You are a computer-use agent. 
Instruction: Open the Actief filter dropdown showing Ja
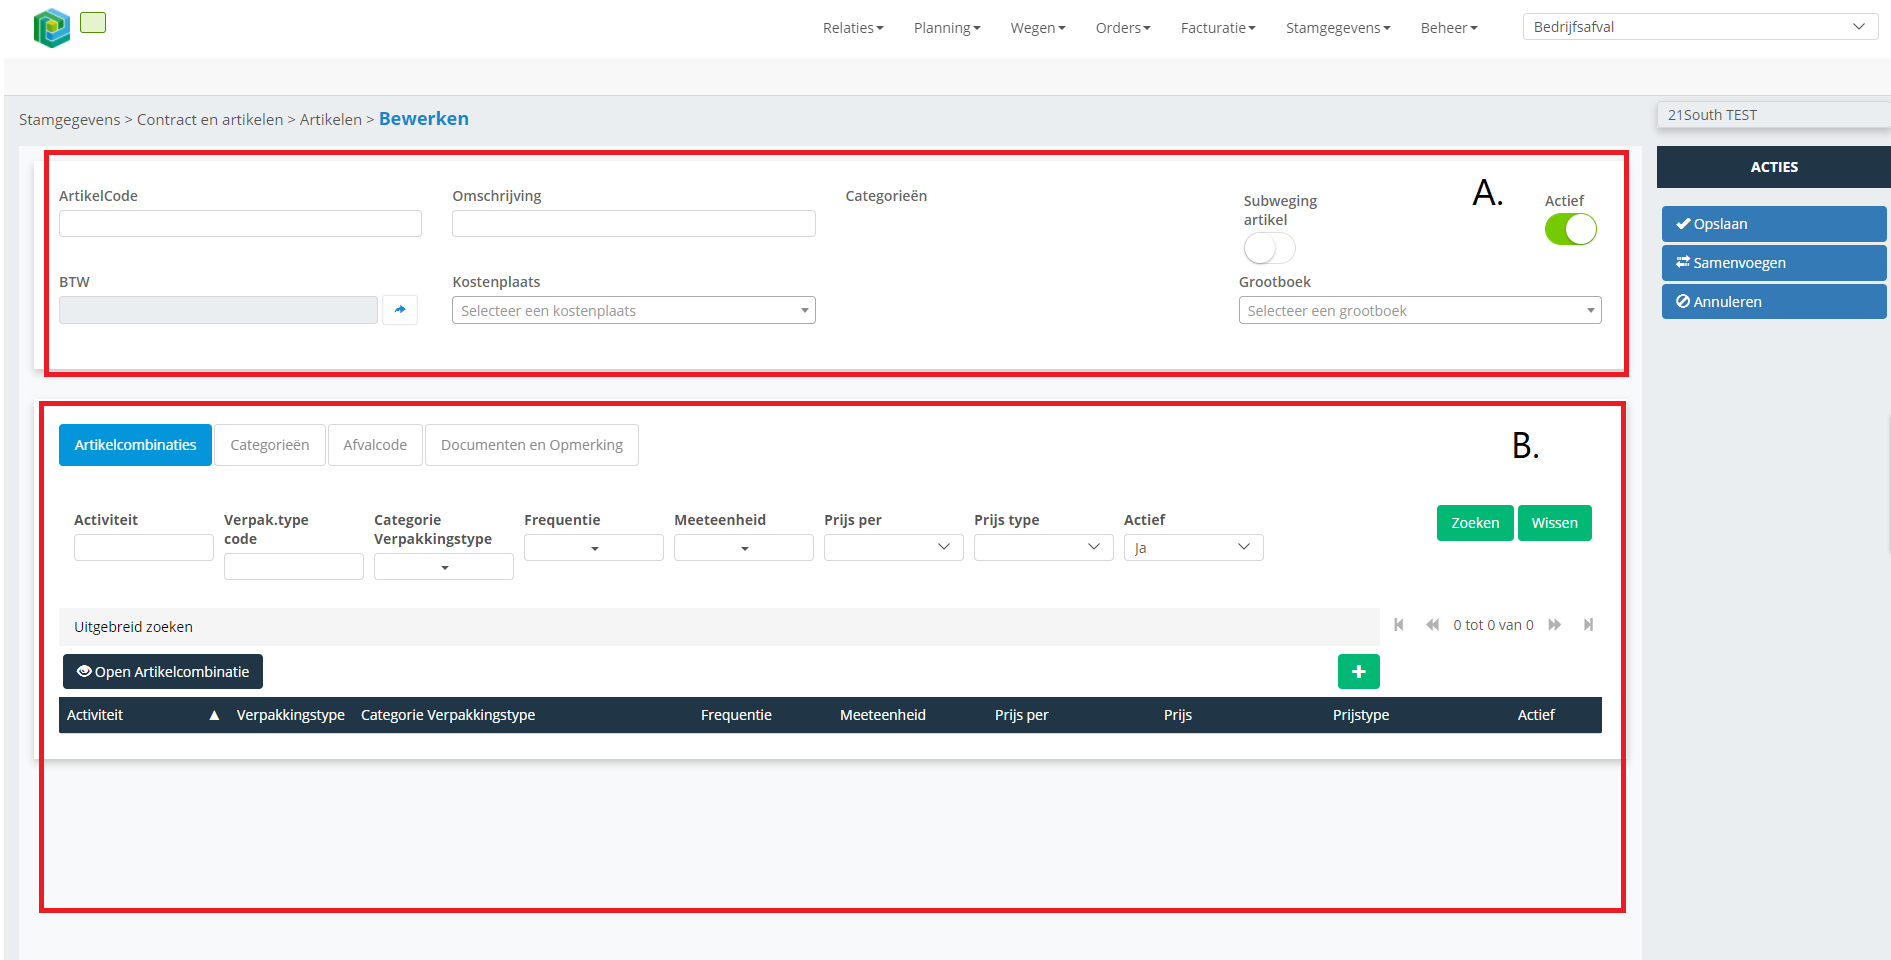(x=1193, y=548)
